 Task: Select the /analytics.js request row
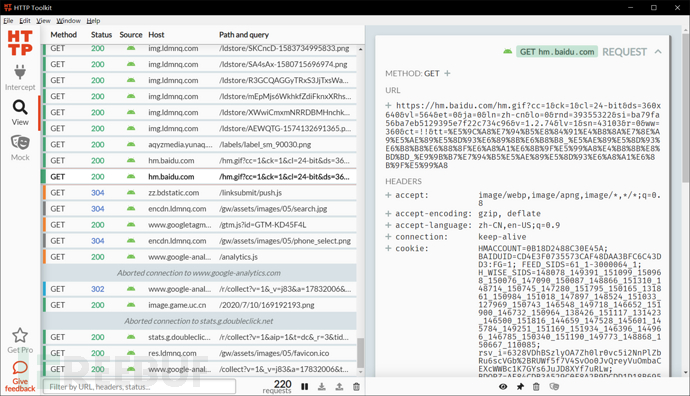click(200, 257)
